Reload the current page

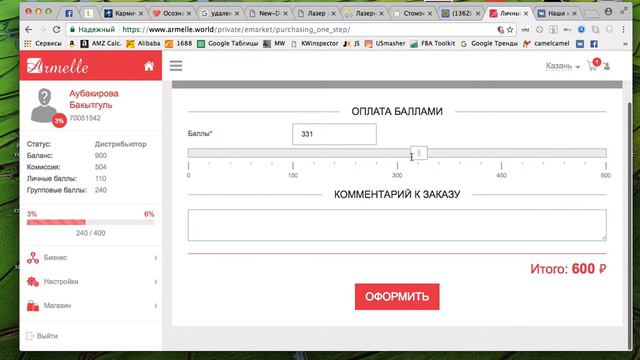pos(56,29)
